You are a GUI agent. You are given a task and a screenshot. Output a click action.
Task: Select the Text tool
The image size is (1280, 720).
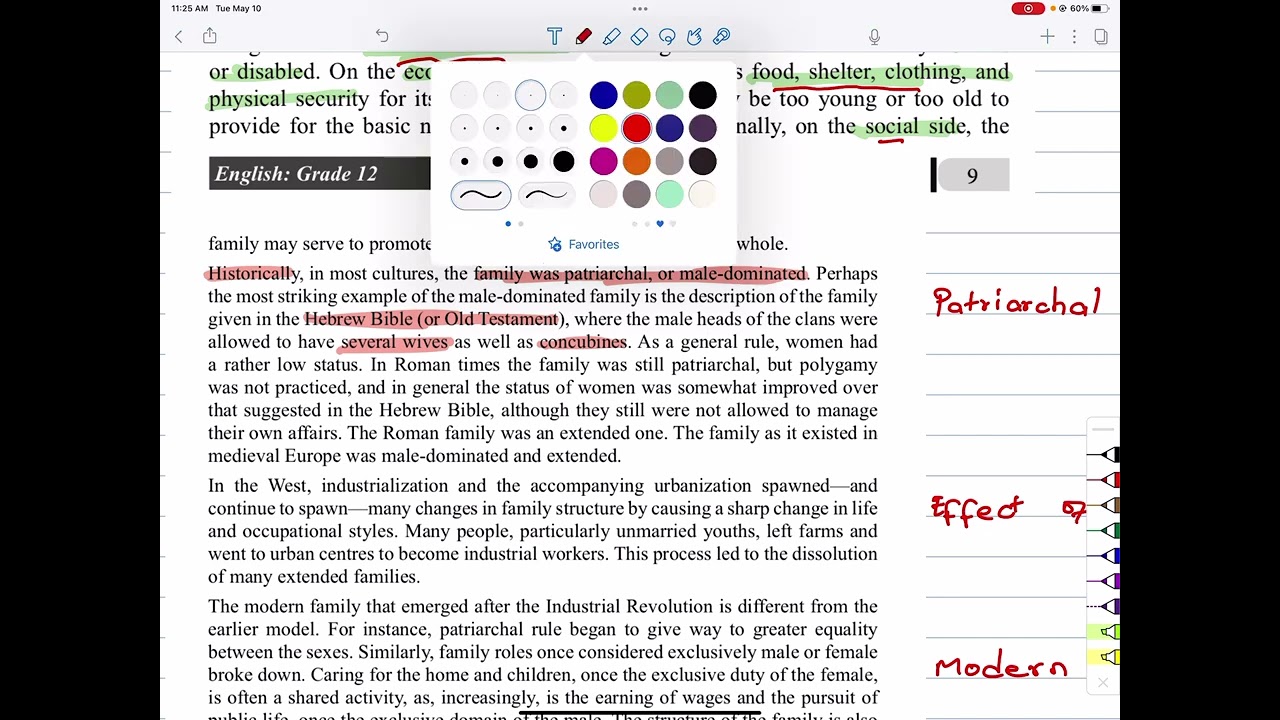[x=555, y=37]
